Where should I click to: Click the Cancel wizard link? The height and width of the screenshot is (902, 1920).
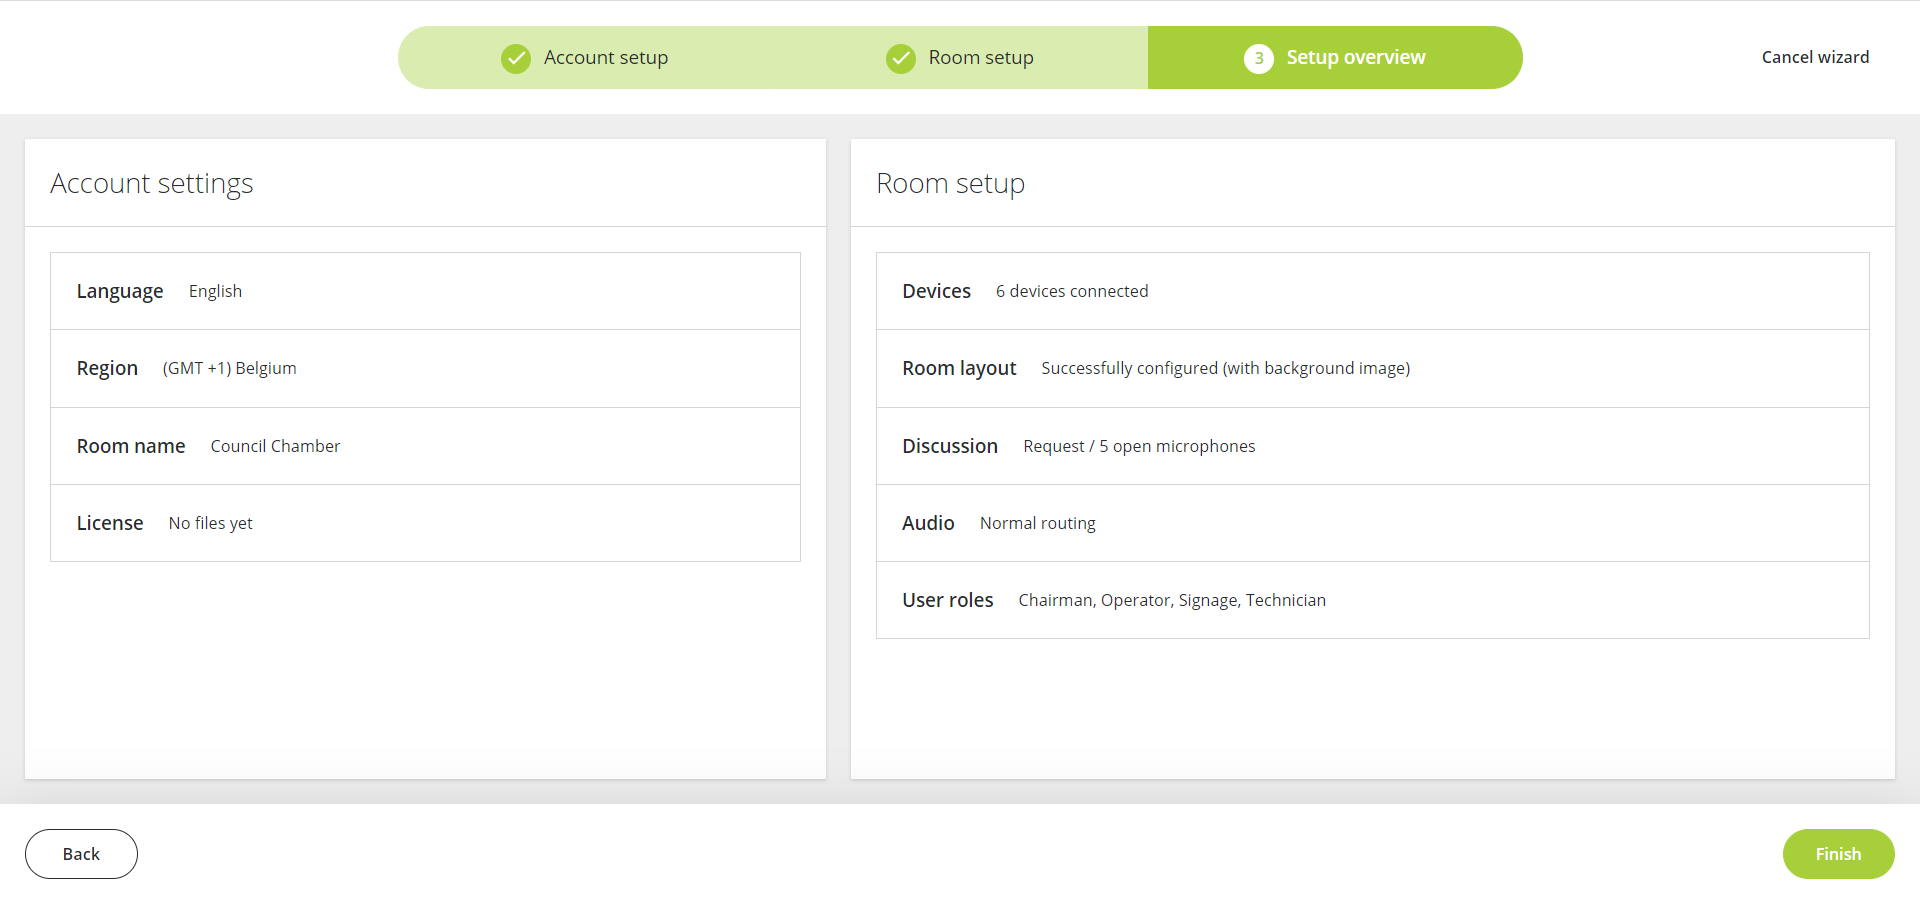[1815, 57]
